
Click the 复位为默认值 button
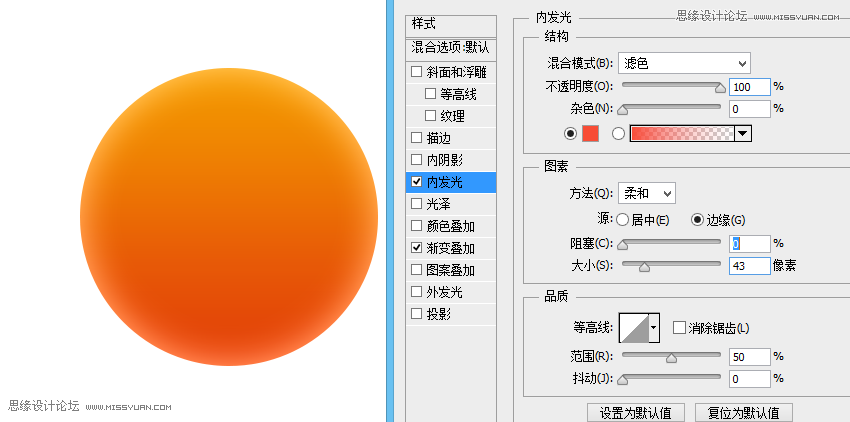[744, 413]
